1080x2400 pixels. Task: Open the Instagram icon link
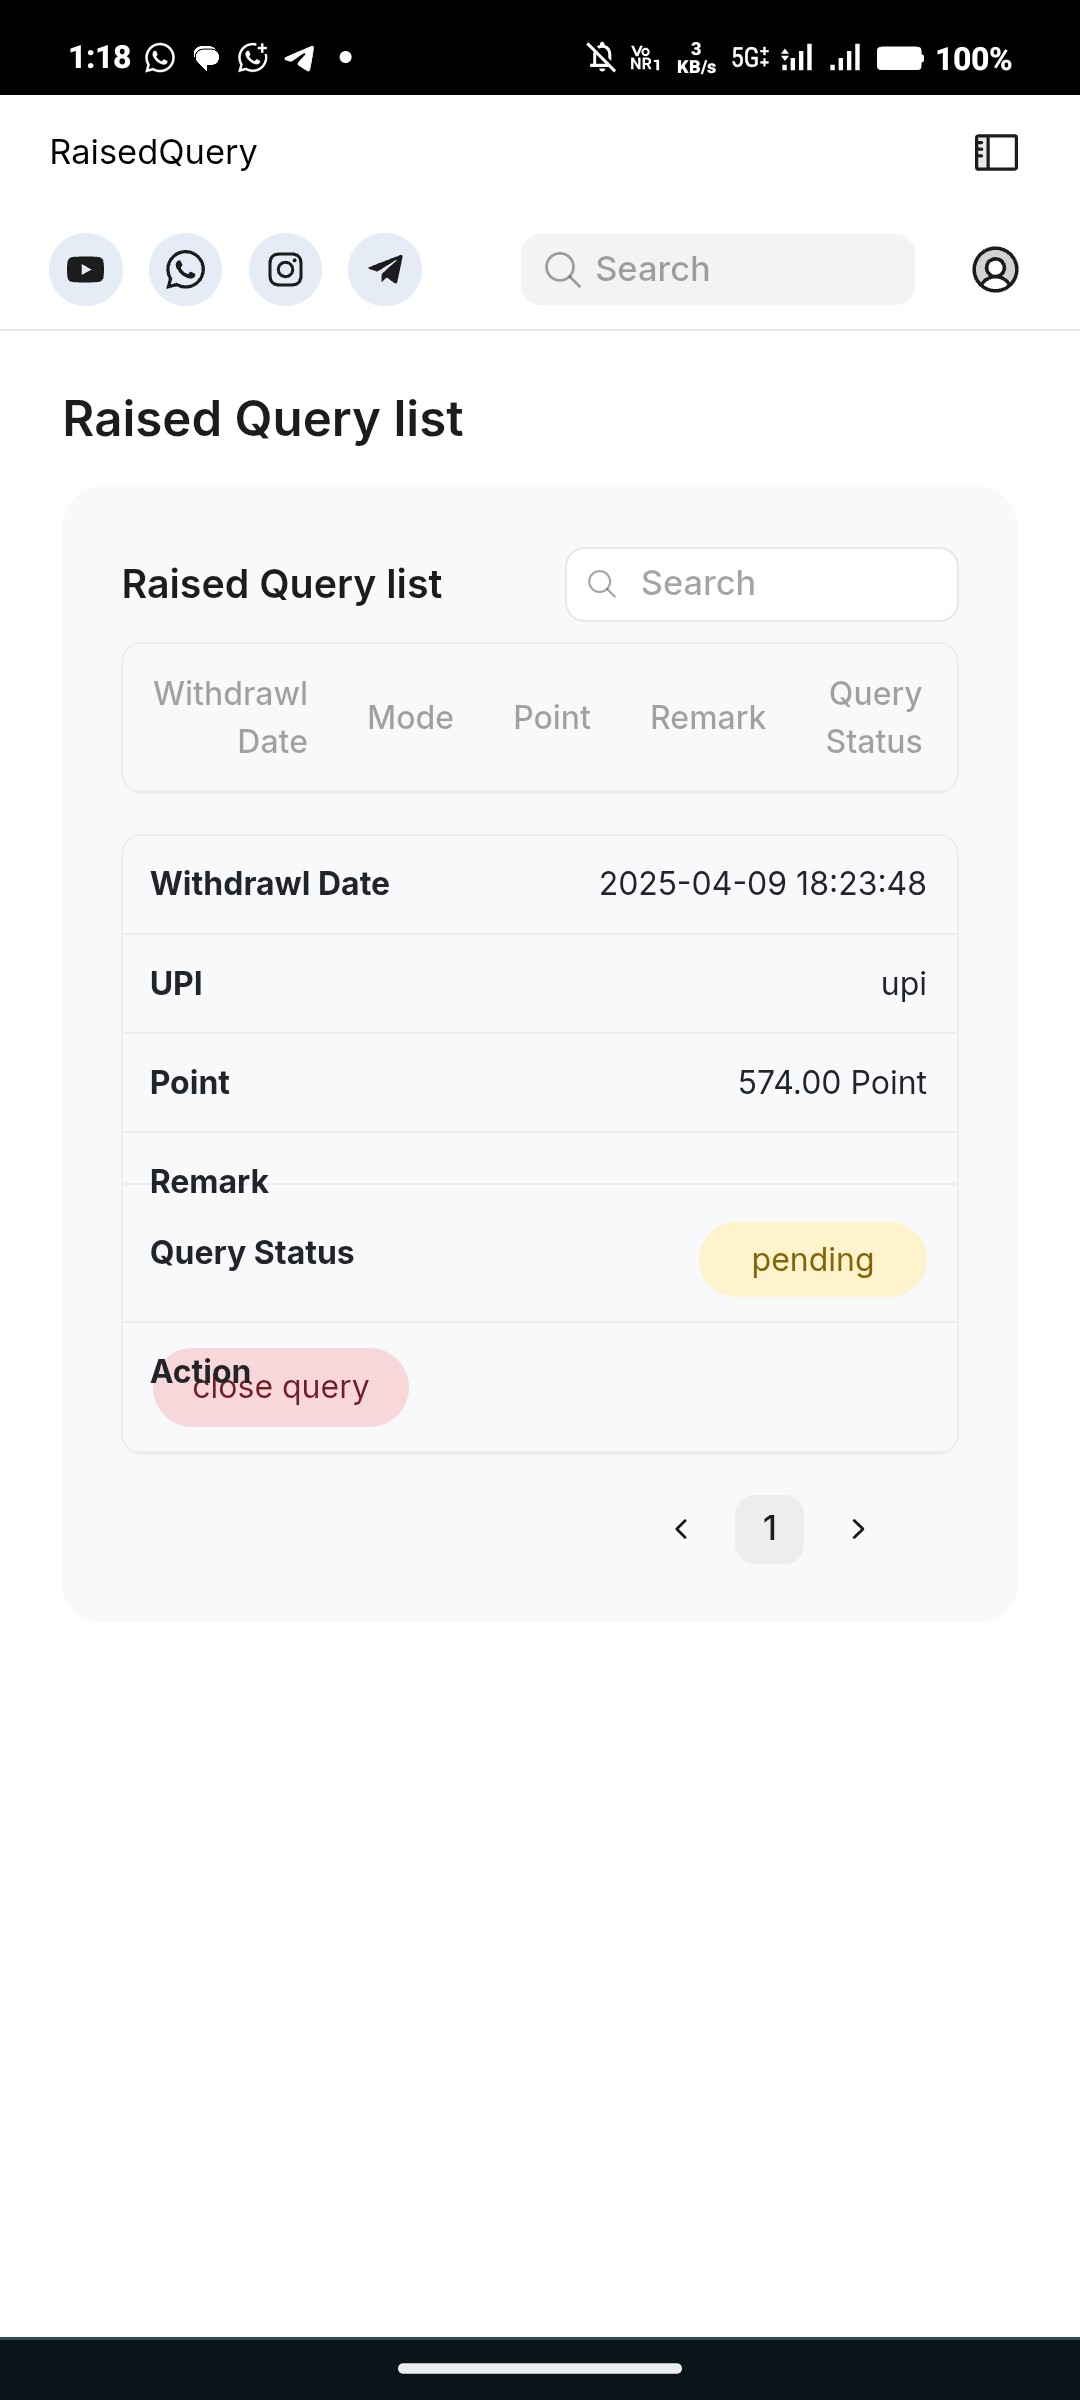coord(285,269)
